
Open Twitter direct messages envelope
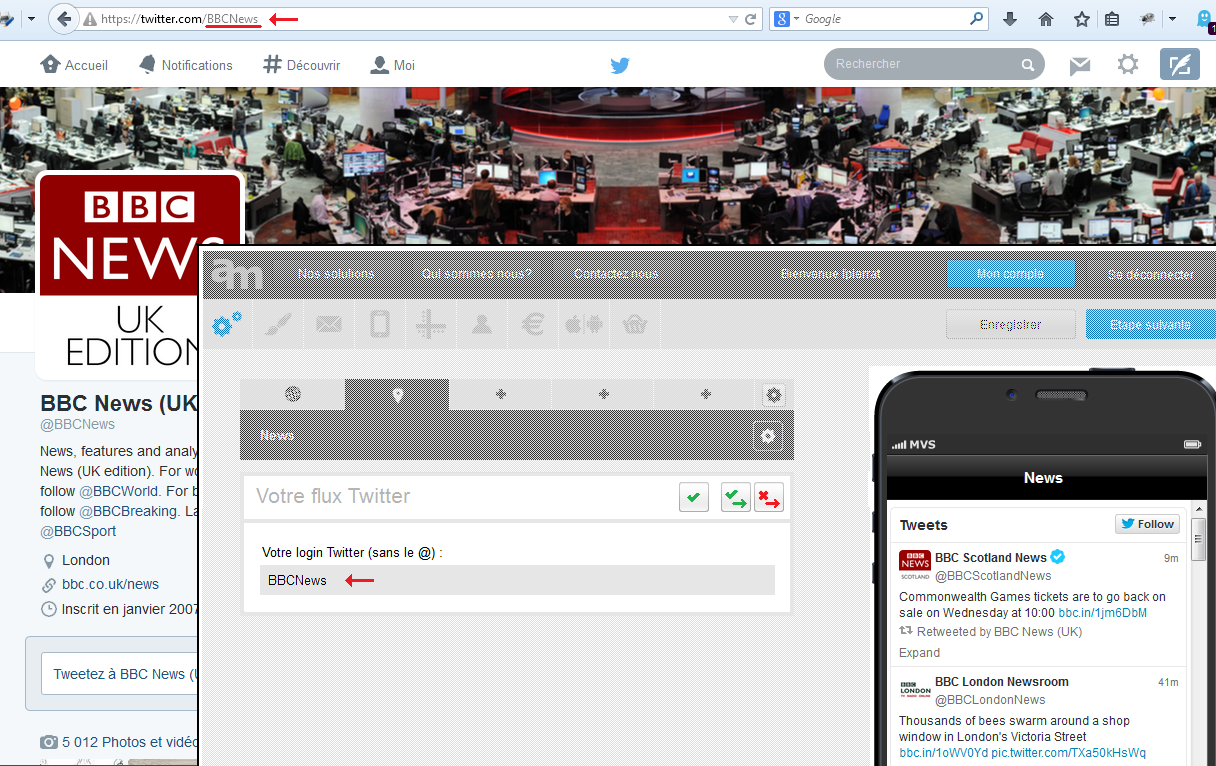[1080, 66]
